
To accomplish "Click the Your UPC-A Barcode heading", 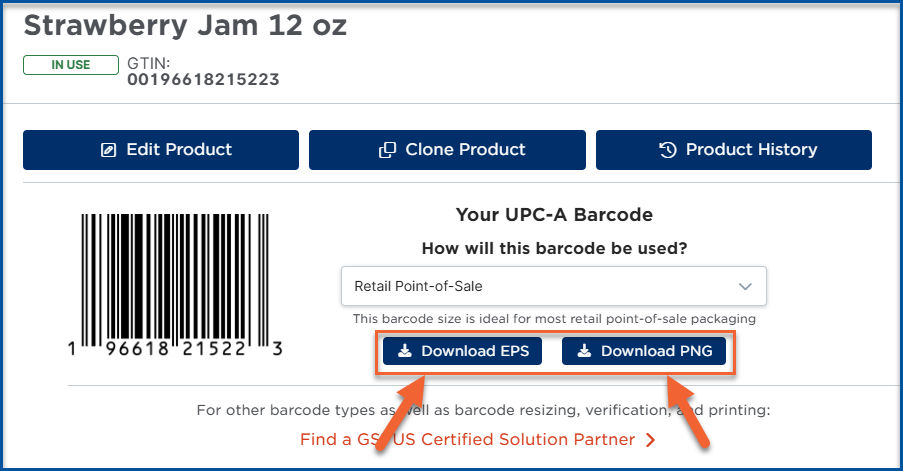I will click(x=554, y=215).
